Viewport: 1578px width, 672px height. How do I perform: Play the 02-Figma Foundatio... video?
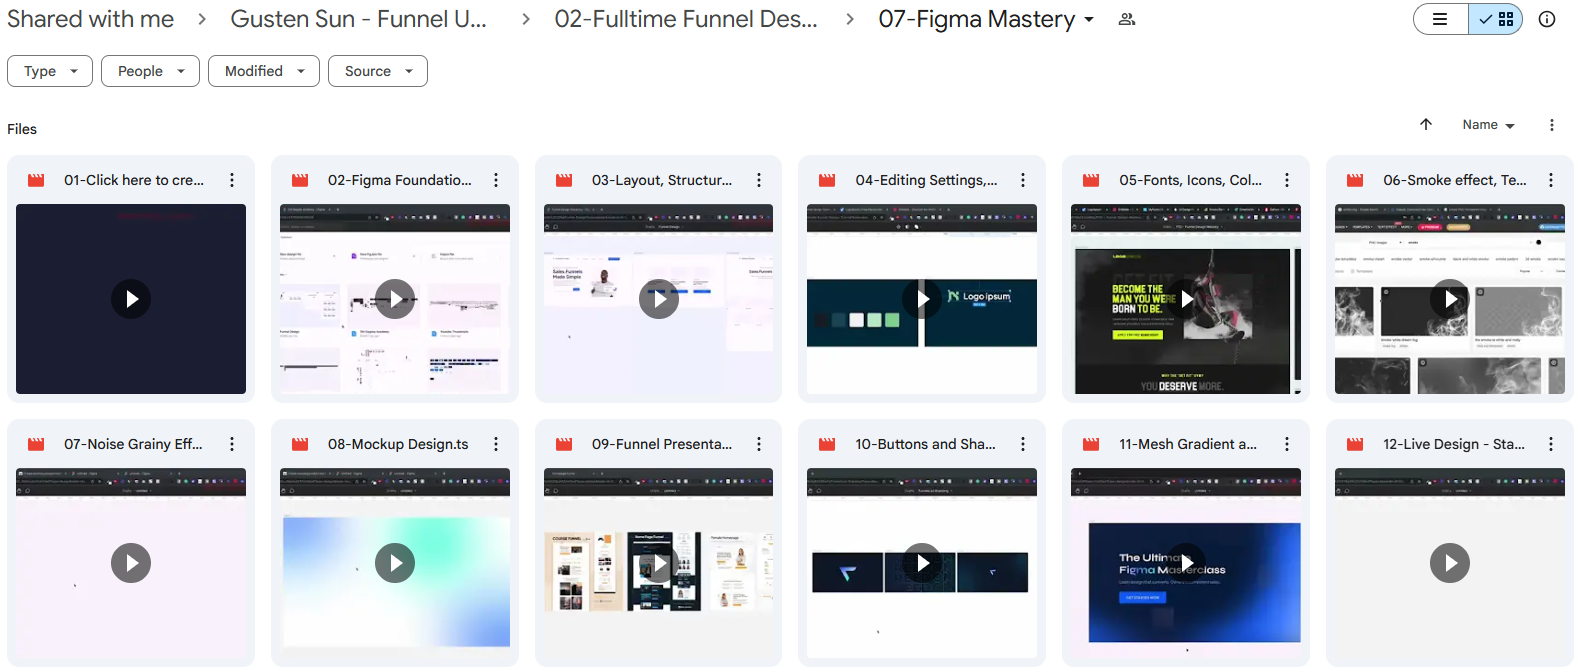[395, 299]
